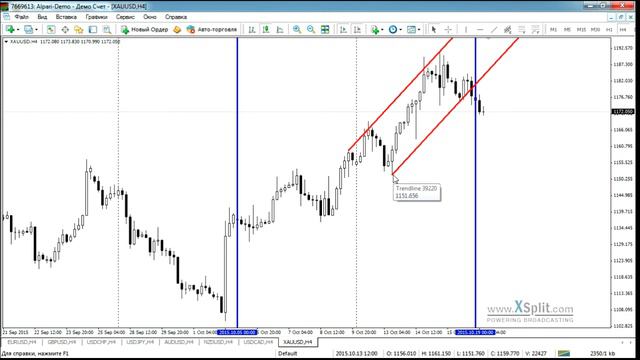The image size is (640, 360).
Task: Open the Окно menu
Action: 150,17
